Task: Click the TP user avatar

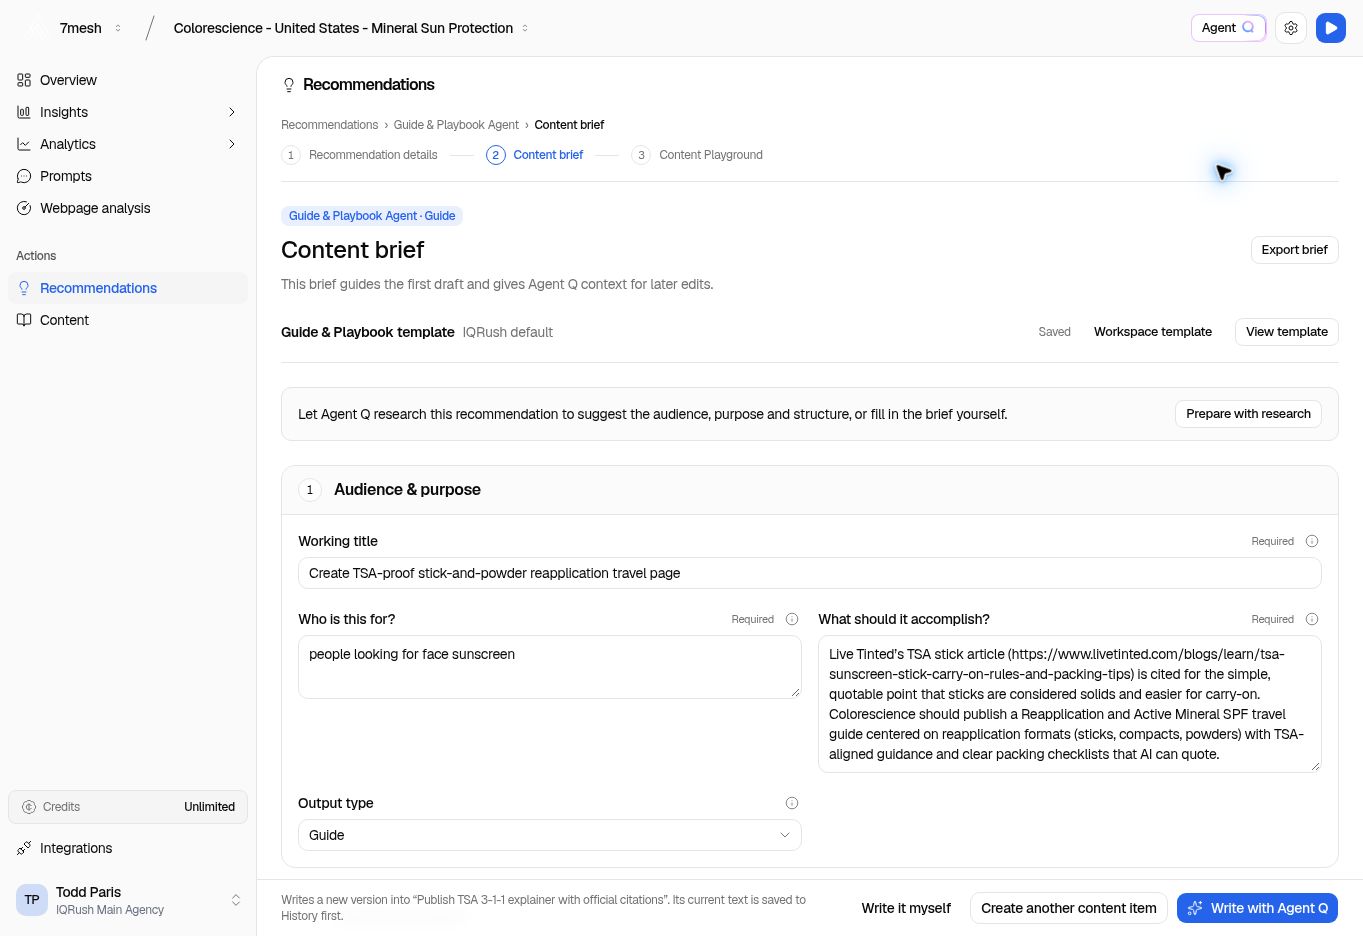Action: (32, 900)
